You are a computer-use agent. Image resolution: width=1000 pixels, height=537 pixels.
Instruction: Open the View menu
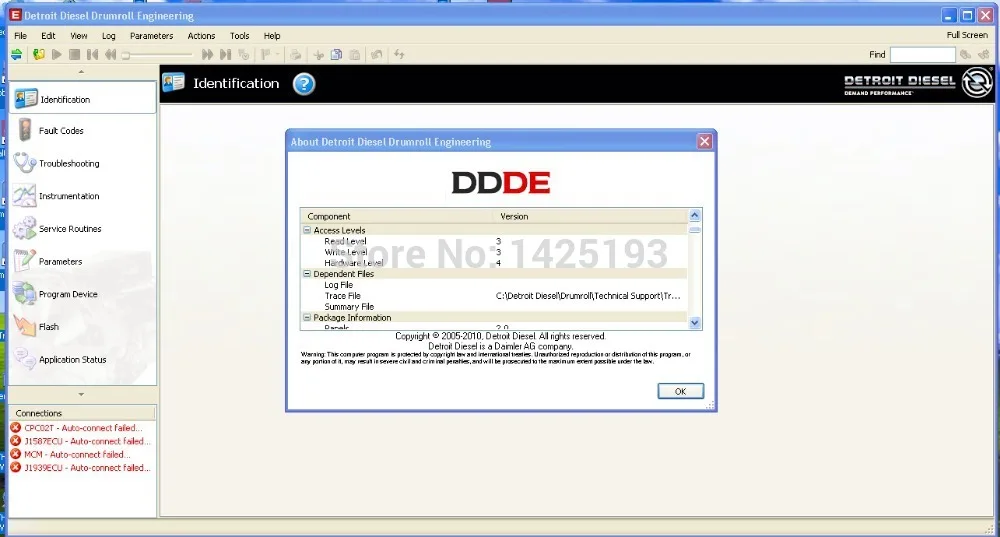78,36
